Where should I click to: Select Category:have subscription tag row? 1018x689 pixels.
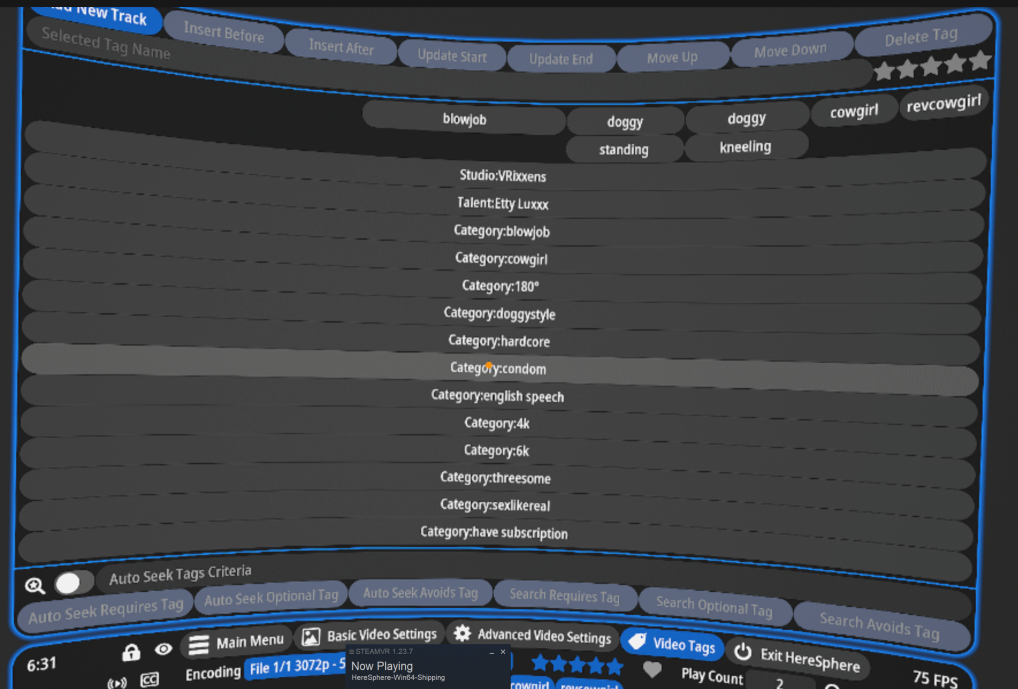coord(495,533)
